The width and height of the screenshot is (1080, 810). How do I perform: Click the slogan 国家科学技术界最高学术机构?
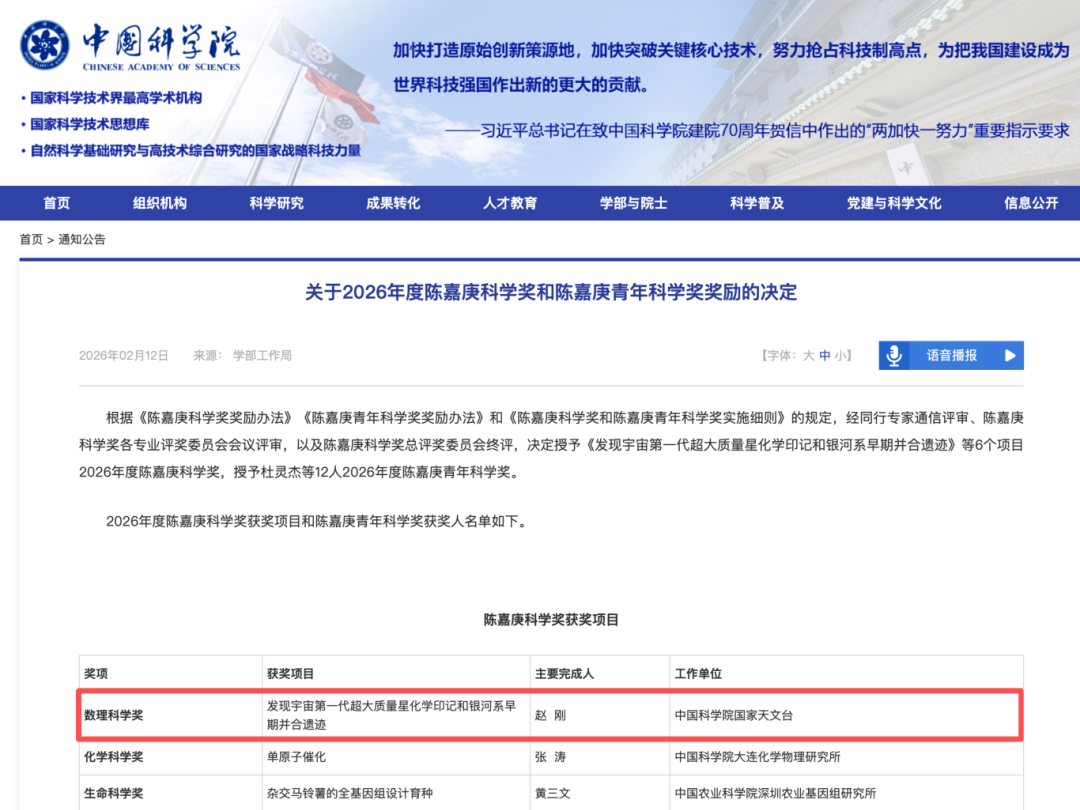116,98
